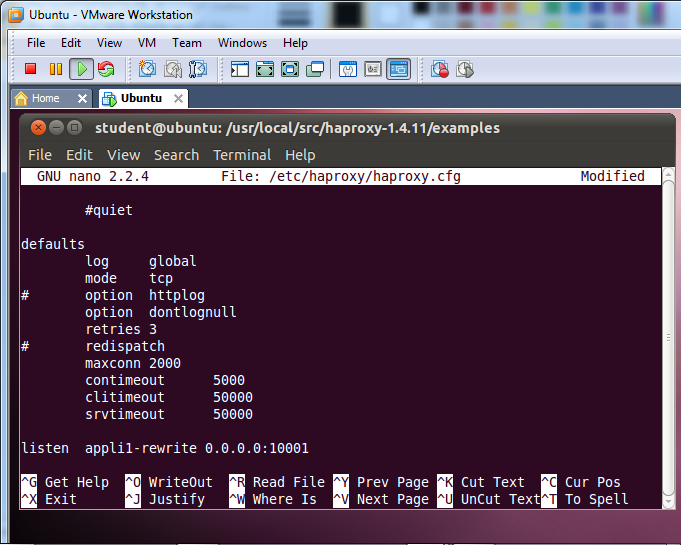Reset the VM with the red-green arrows icon
The height and width of the screenshot is (545, 681).
(x=106, y=69)
